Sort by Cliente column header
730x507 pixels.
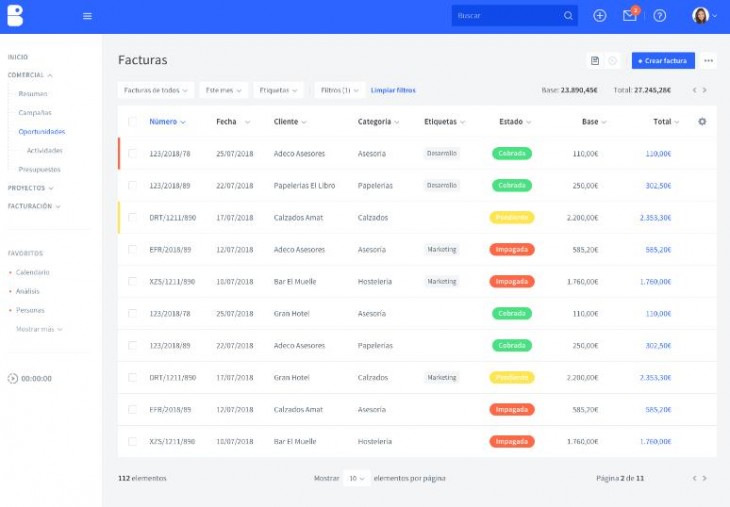point(290,122)
